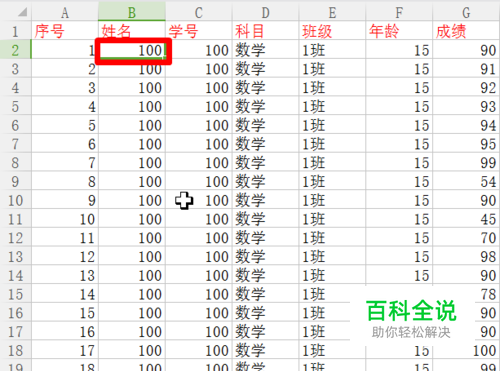Select cell F2 with age 15

[399, 50]
